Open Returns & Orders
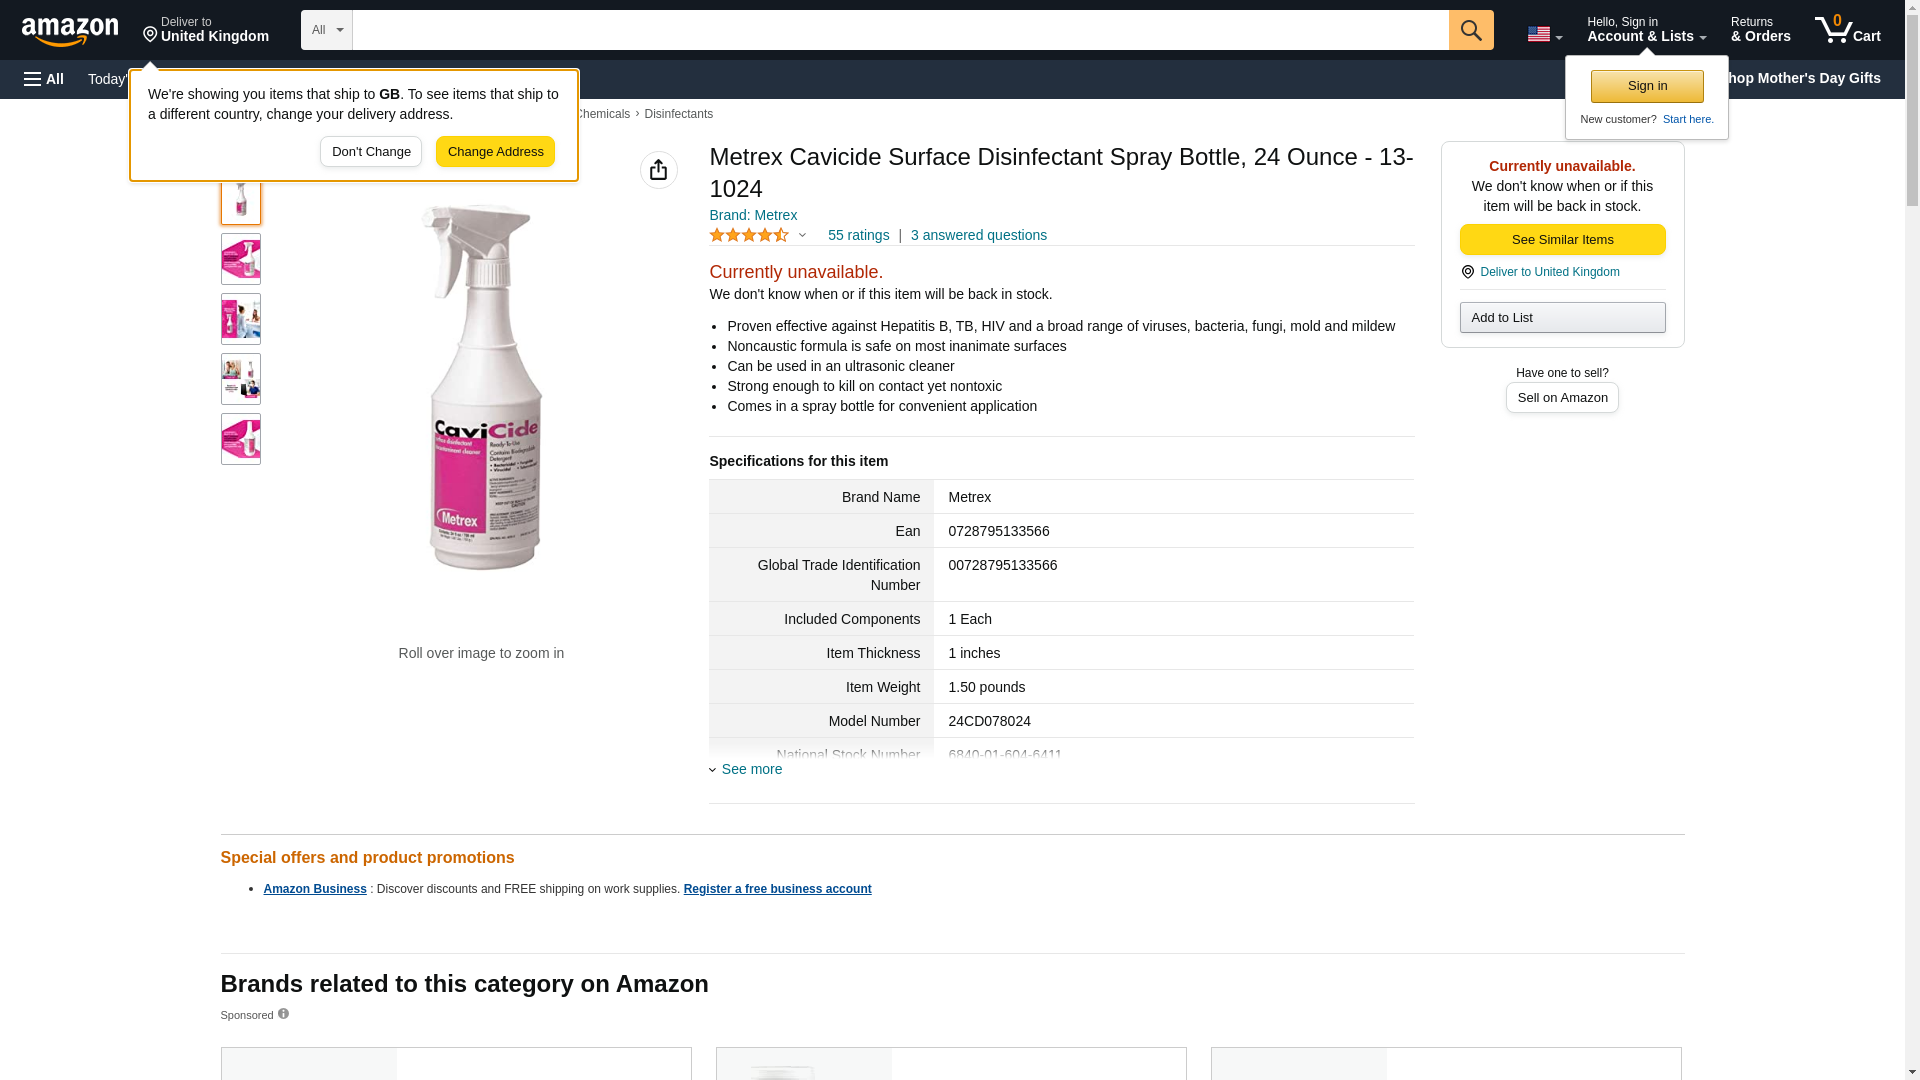Image resolution: width=1920 pixels, height=1080 pixels. [x=1760, y=30]
